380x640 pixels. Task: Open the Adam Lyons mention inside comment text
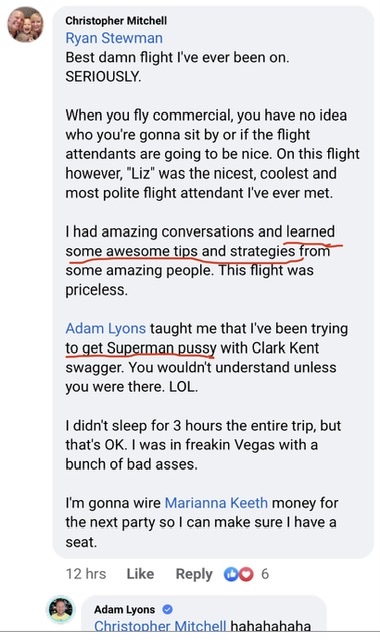(x=106, y=329)
